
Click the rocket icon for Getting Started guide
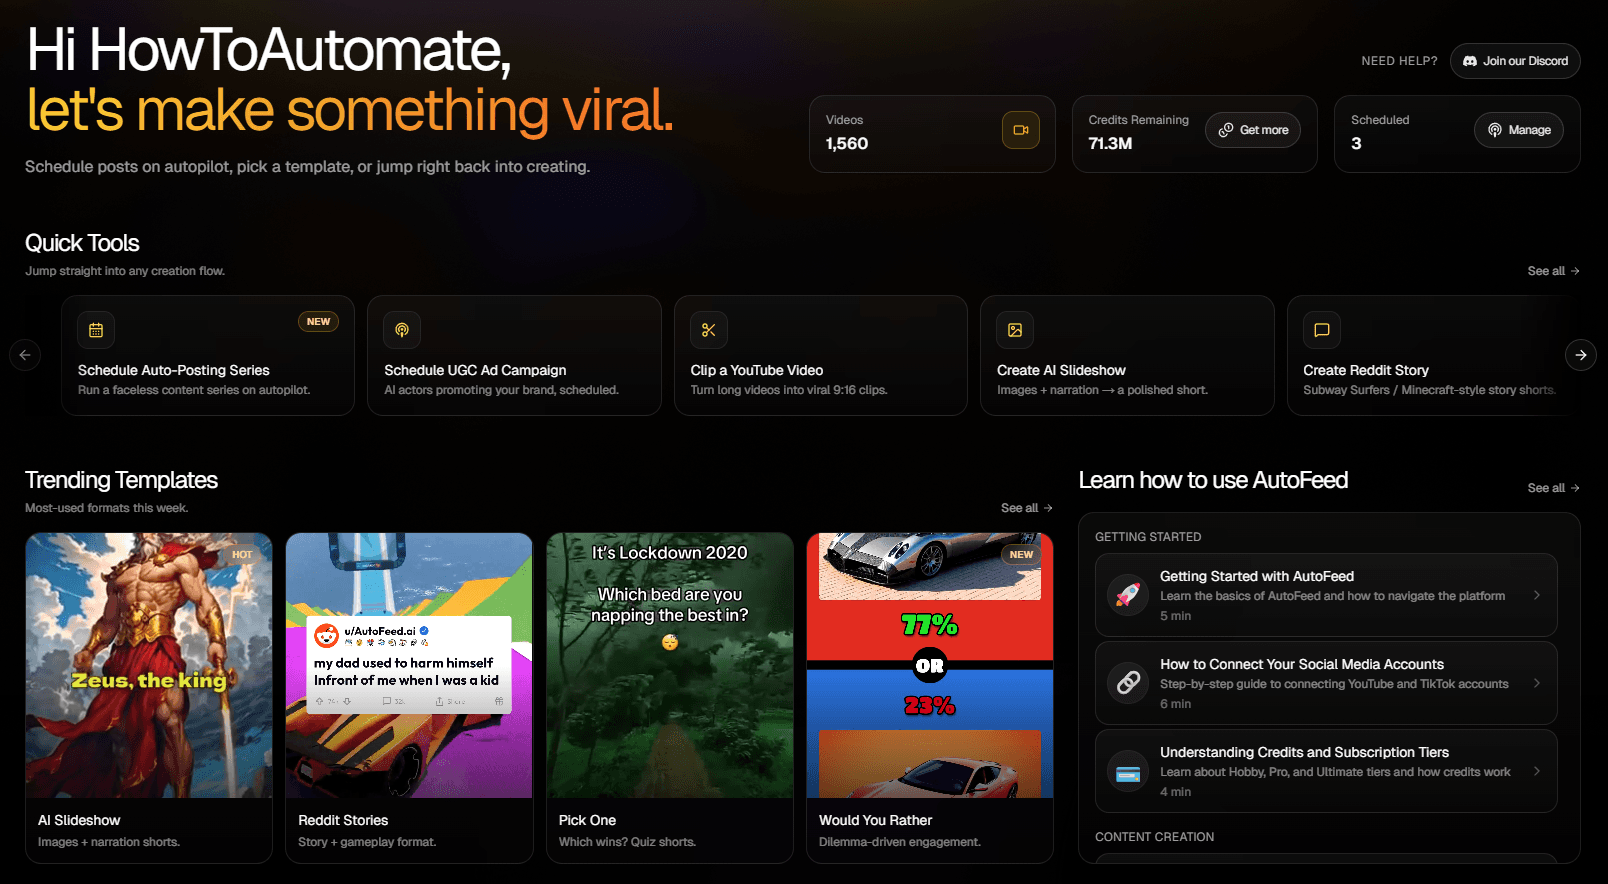coord(1128,595)
